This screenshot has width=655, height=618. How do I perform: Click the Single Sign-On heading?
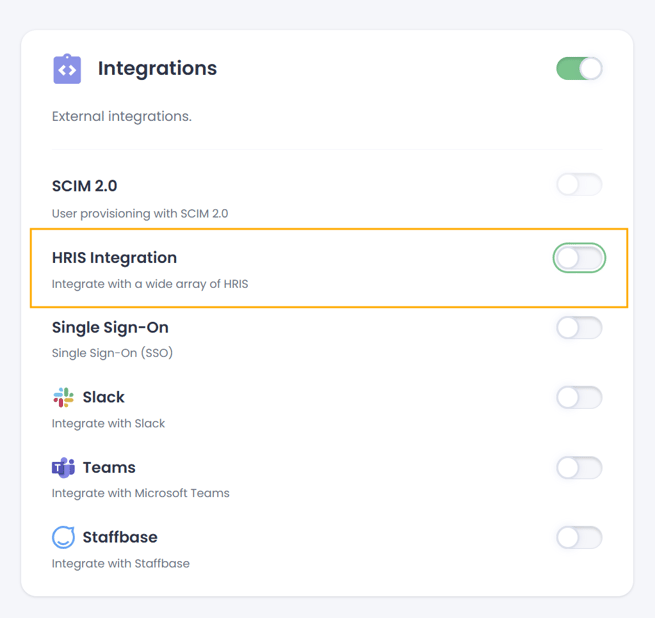[x=110, y=328]
